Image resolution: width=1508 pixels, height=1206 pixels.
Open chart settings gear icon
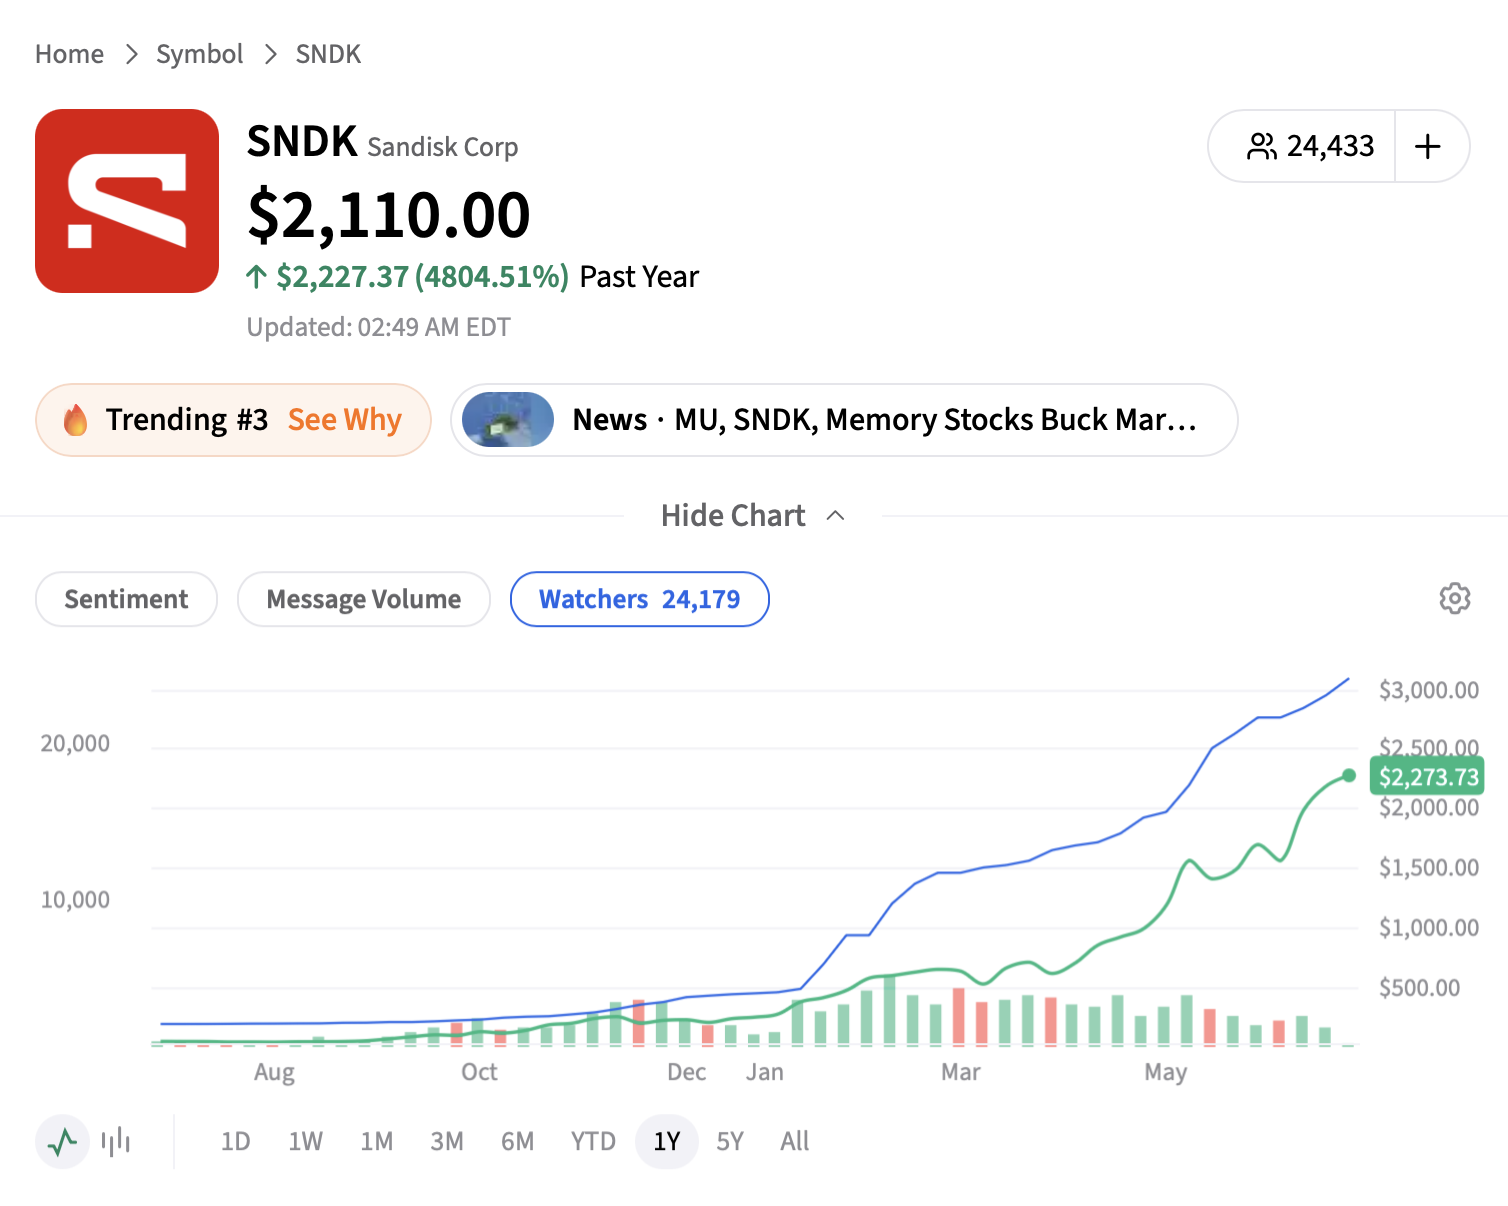pos(1454,598)
